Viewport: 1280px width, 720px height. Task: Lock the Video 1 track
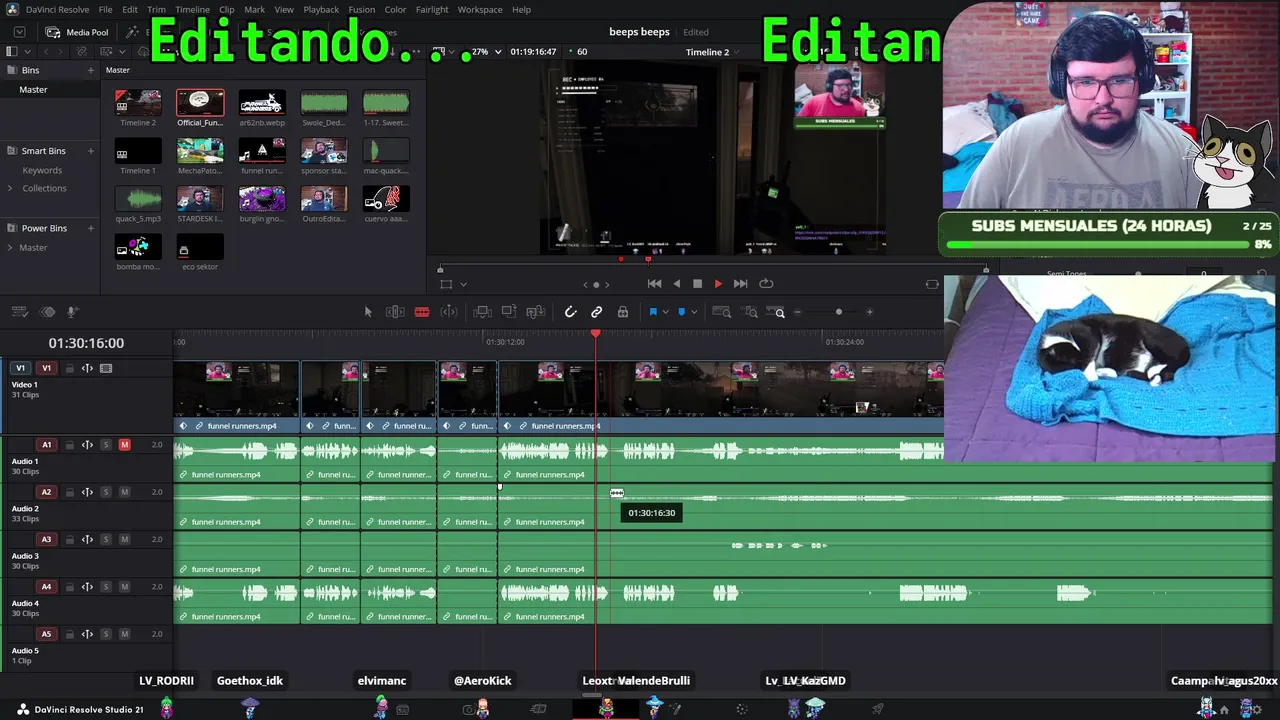(x=70, y=368)
